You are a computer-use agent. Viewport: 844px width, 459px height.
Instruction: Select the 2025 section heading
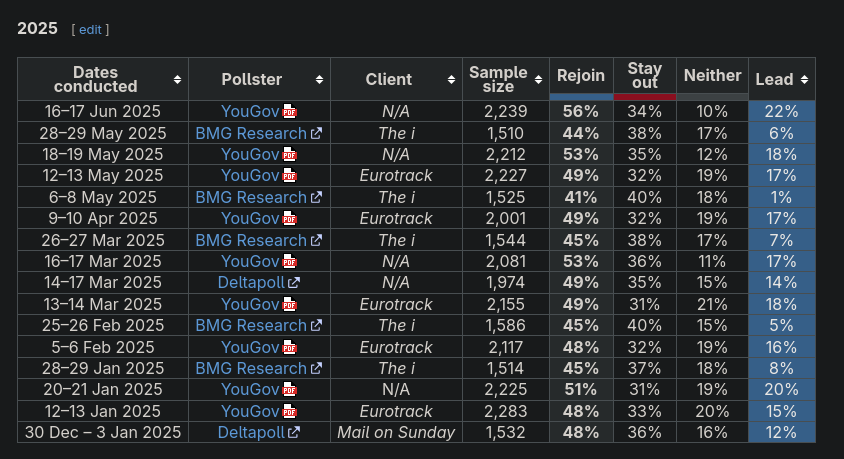coord(37,29)
